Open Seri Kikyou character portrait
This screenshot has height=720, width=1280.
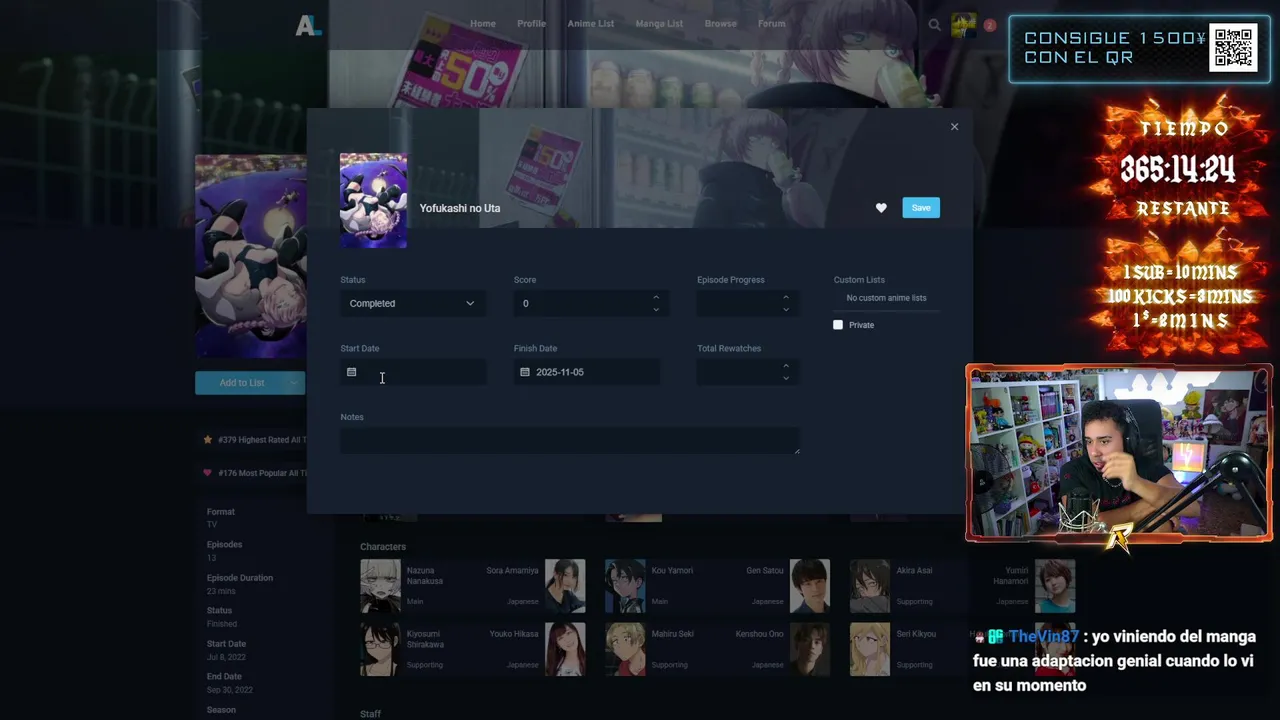(x=870, y=649)
